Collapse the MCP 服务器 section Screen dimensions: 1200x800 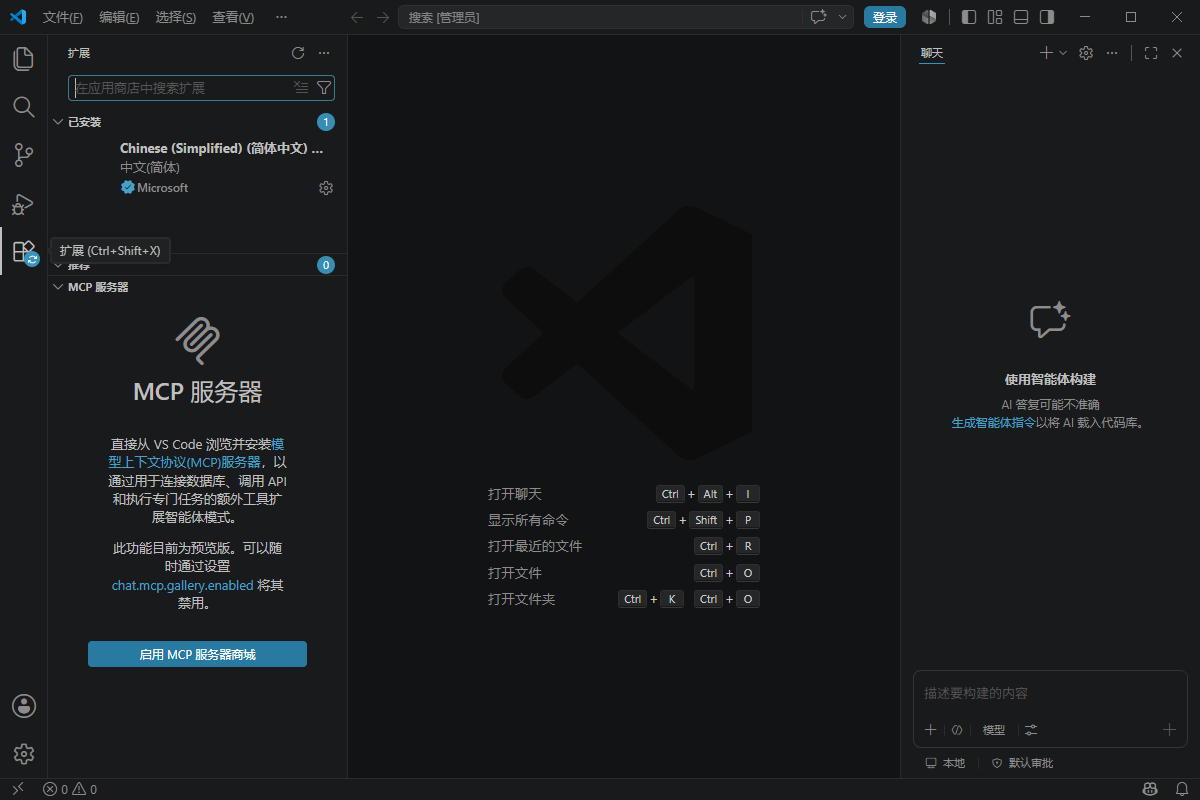click(58, 287)
